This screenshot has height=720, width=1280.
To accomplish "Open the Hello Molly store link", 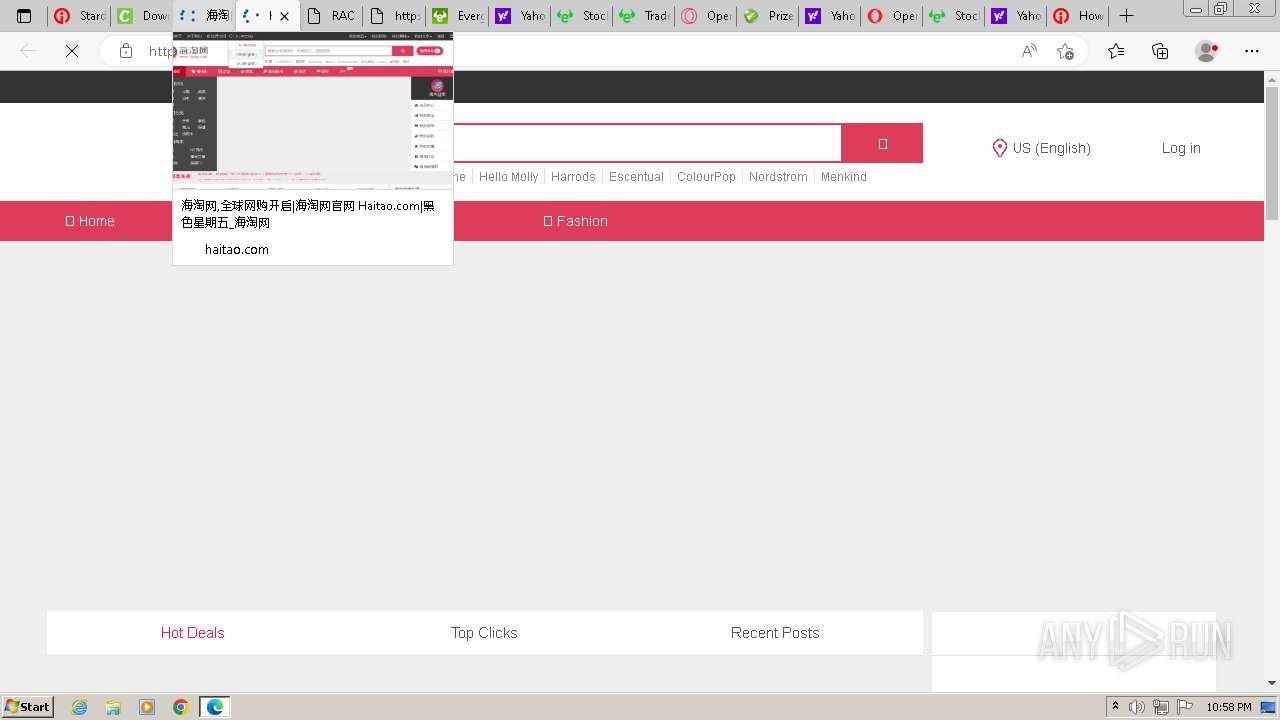I will 508,177.
